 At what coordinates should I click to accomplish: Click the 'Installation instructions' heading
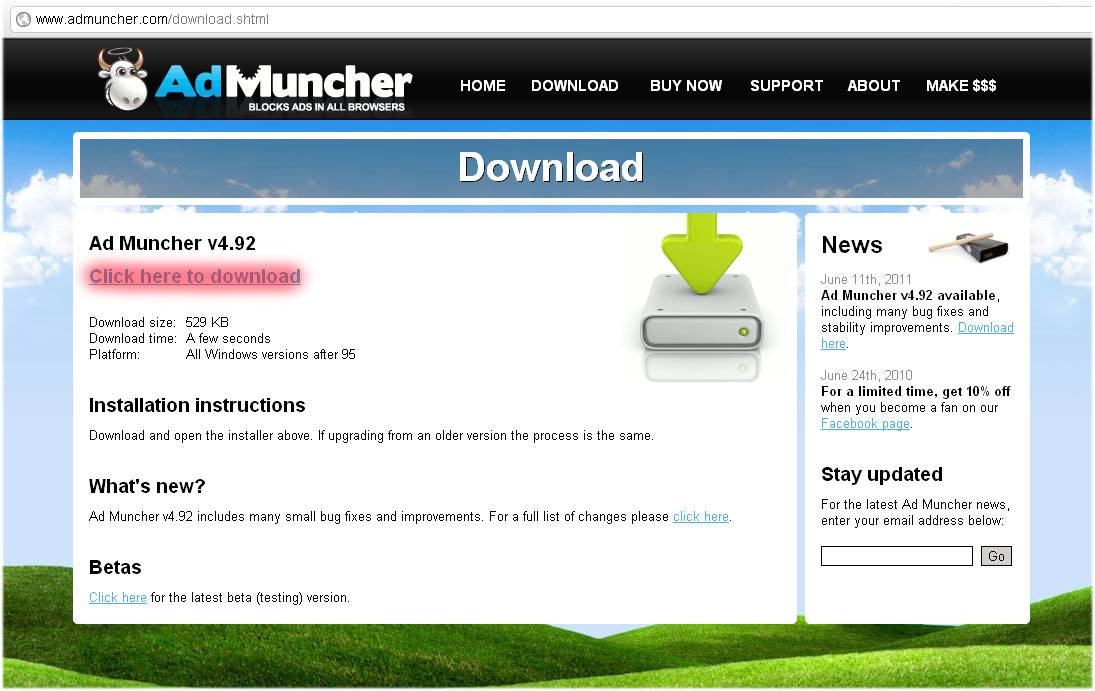coord(197,405)
